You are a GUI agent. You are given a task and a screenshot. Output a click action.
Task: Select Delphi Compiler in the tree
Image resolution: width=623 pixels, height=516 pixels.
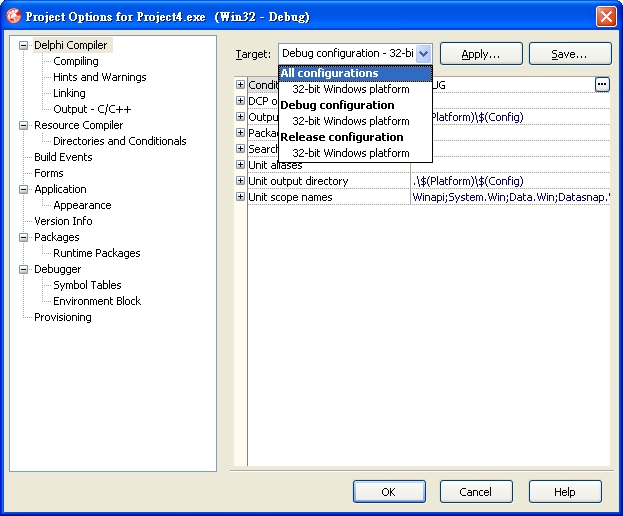71,45
